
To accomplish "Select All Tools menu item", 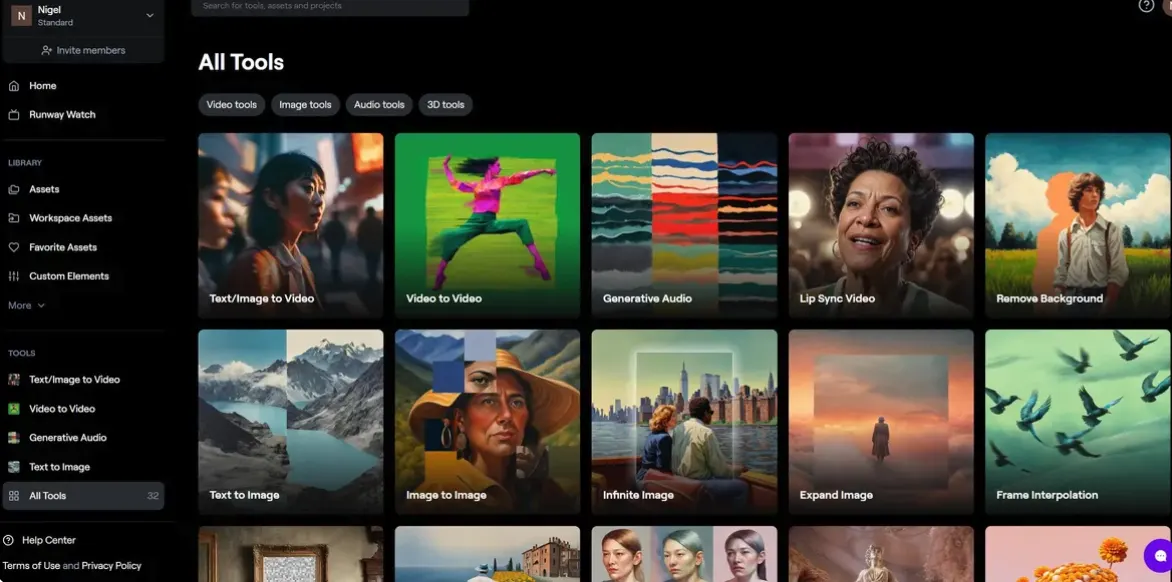I will point(83,496).
